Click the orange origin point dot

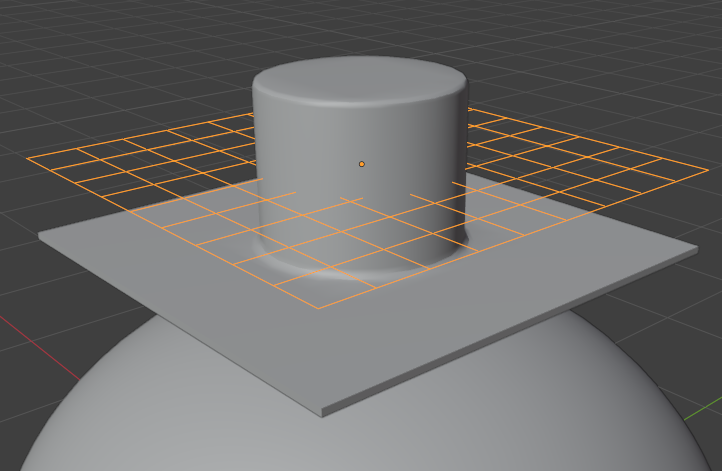pos(361,164)
